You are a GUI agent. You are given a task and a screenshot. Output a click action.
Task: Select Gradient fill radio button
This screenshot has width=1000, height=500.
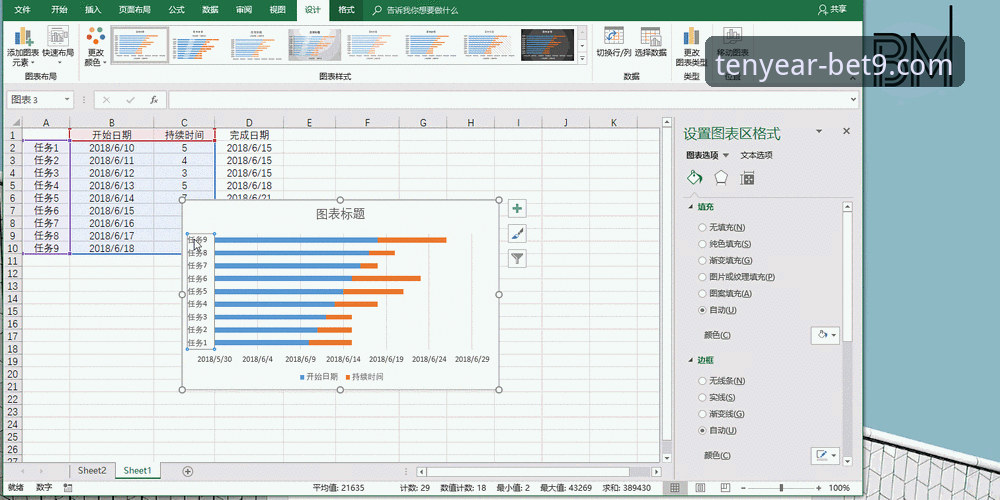pos(702,260)
